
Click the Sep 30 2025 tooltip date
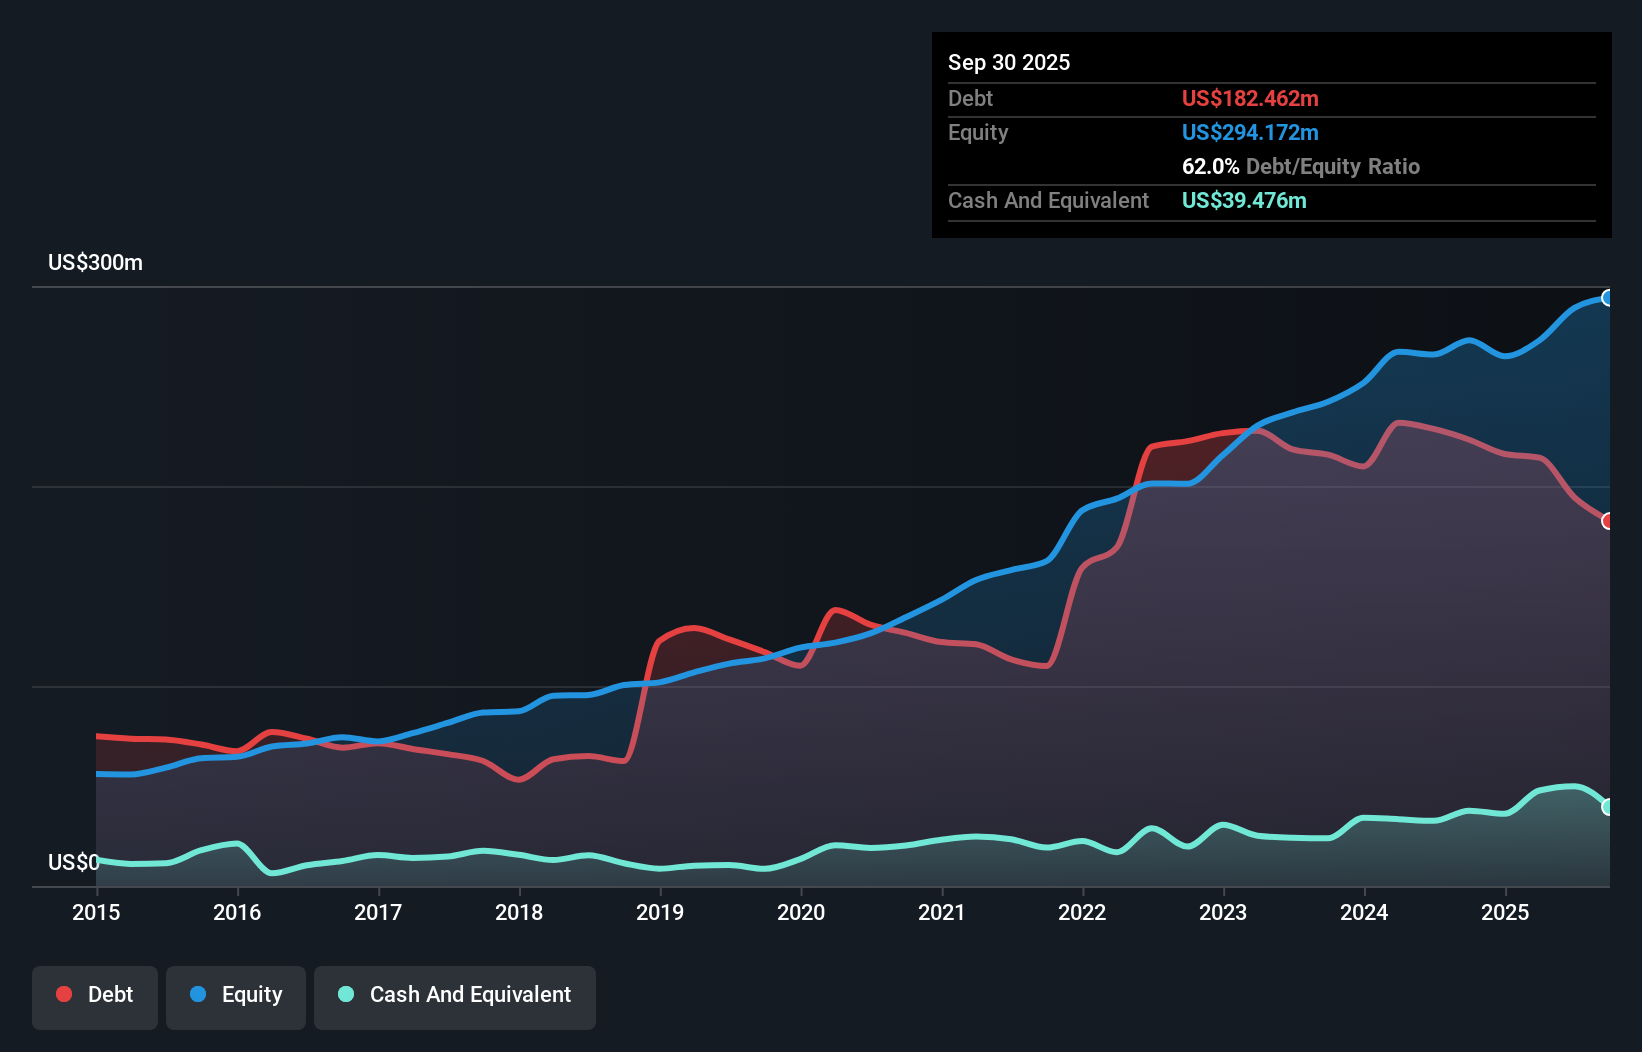point(1009,62)
